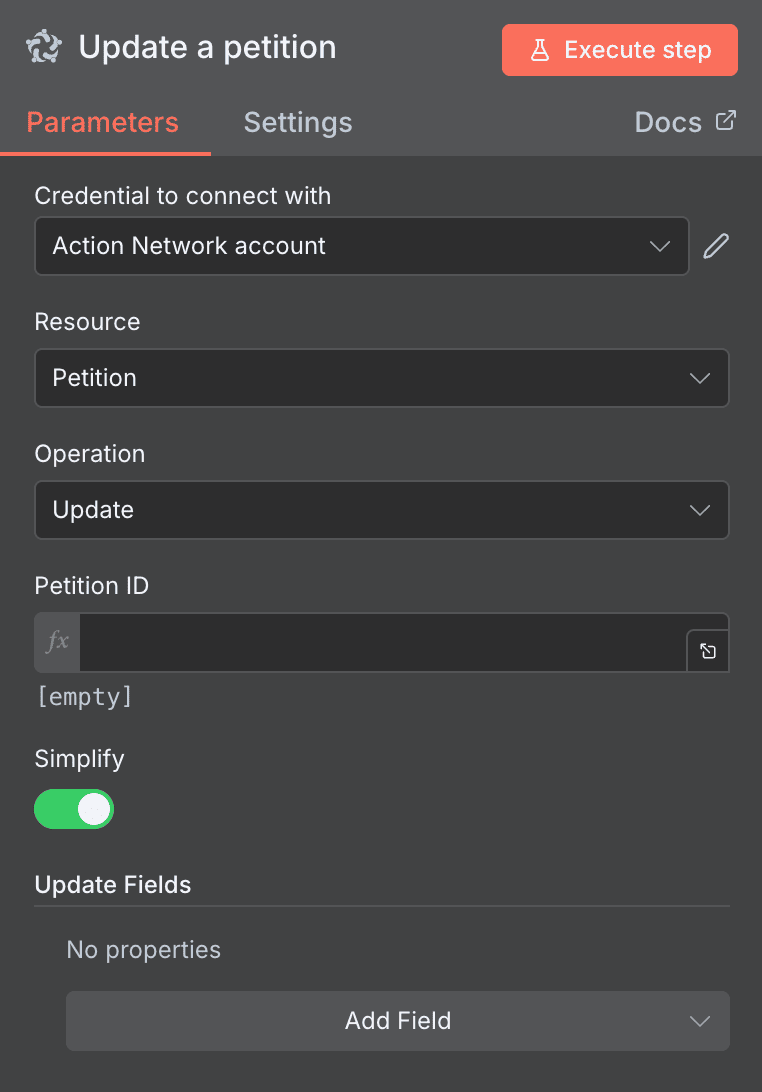This screenshot has width=762, height=1092.
Task: Open the credential dropdown for Action Network account
Action: [361, 246]
